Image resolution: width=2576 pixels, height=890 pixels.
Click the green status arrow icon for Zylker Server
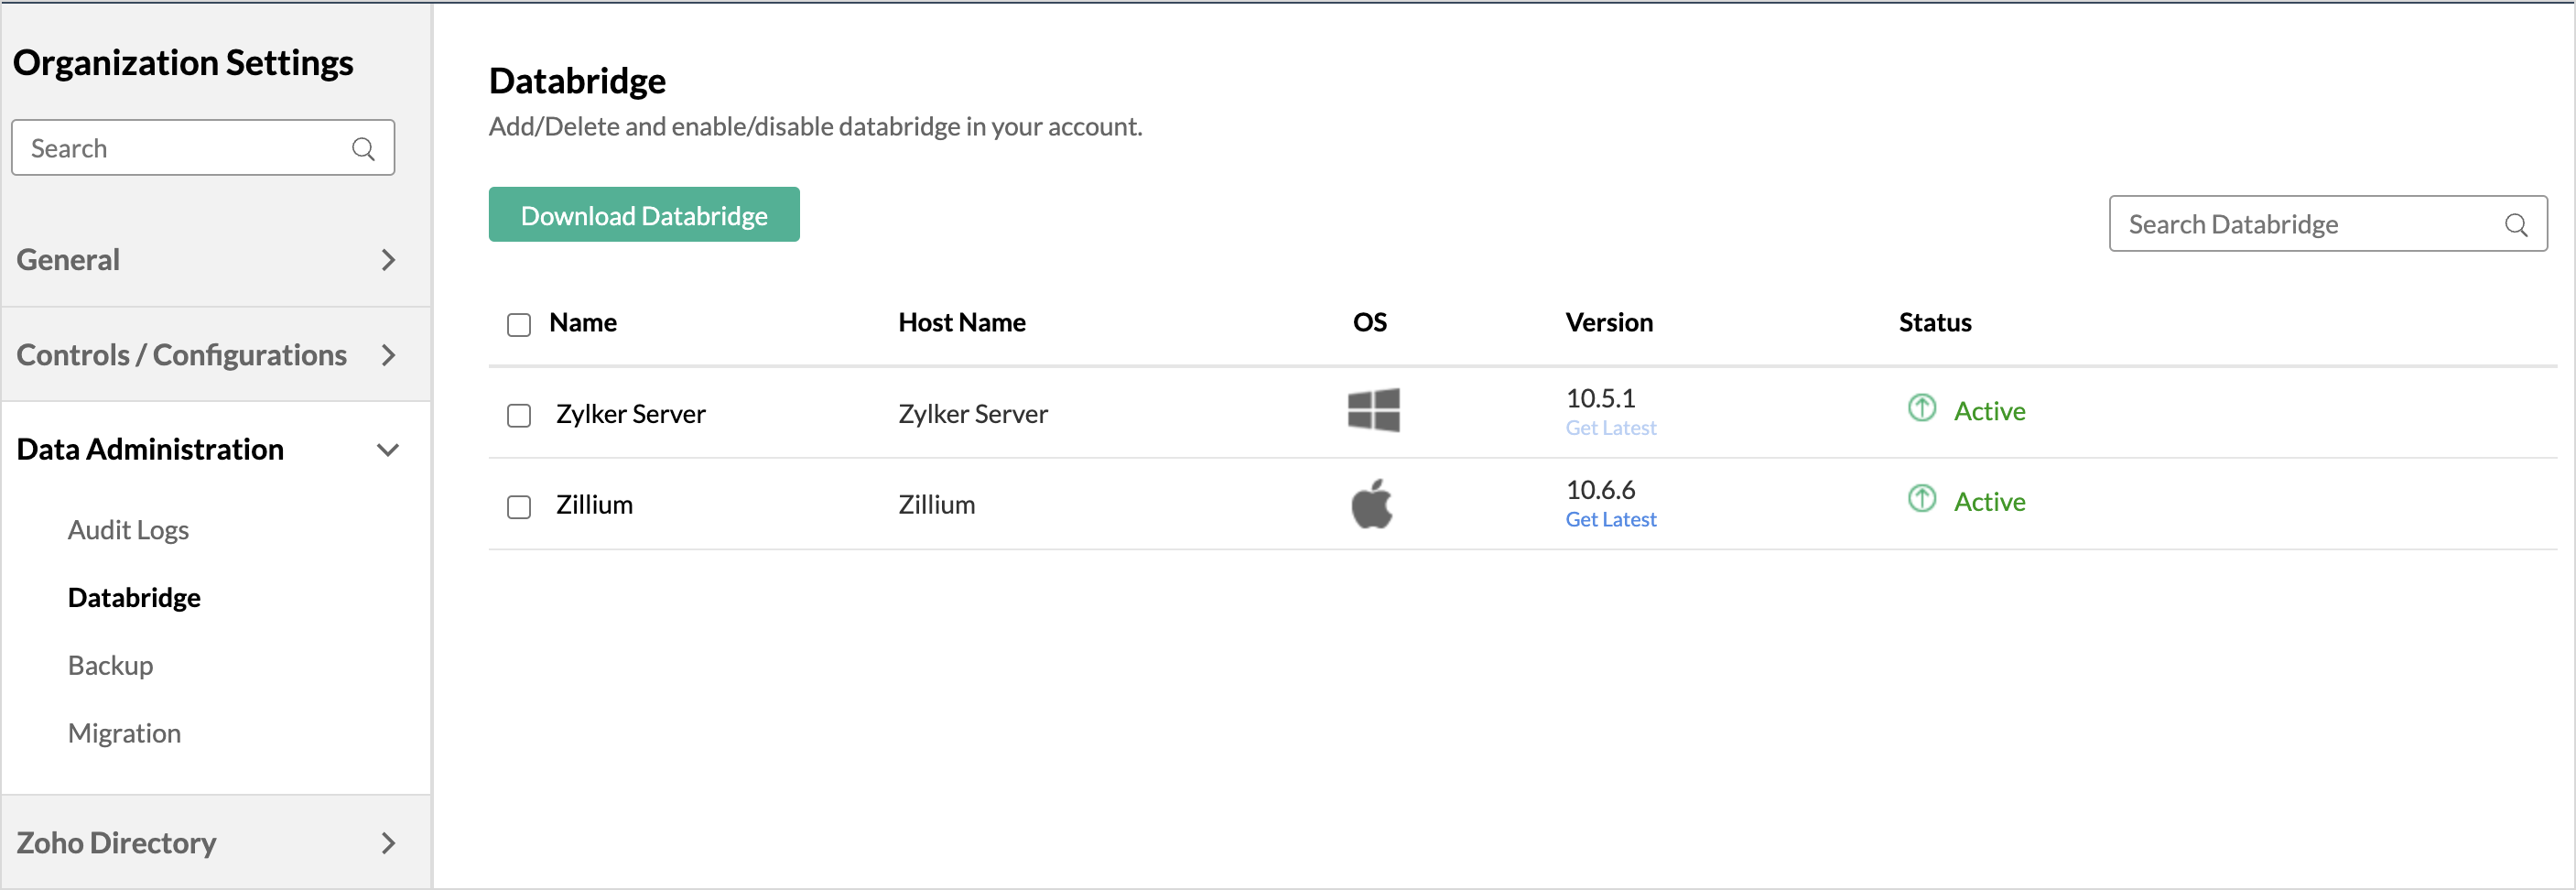1921,408
